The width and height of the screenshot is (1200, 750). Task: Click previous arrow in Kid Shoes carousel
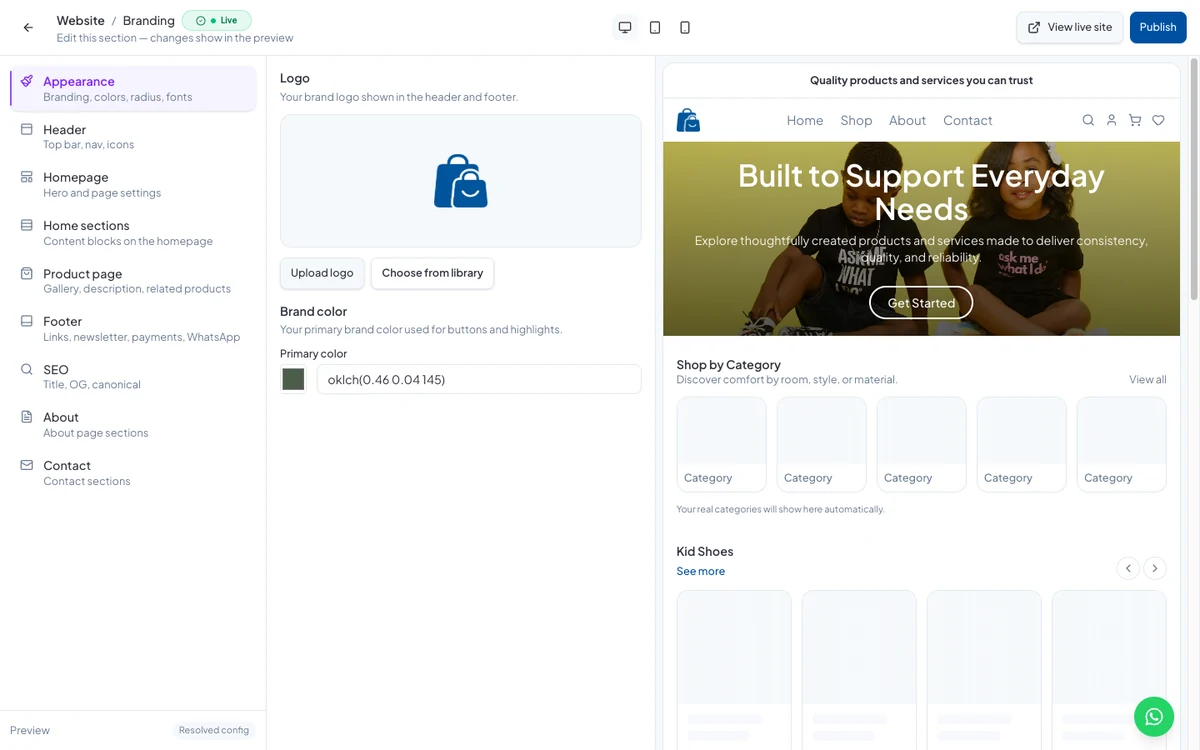click(x=1128, y=568)
